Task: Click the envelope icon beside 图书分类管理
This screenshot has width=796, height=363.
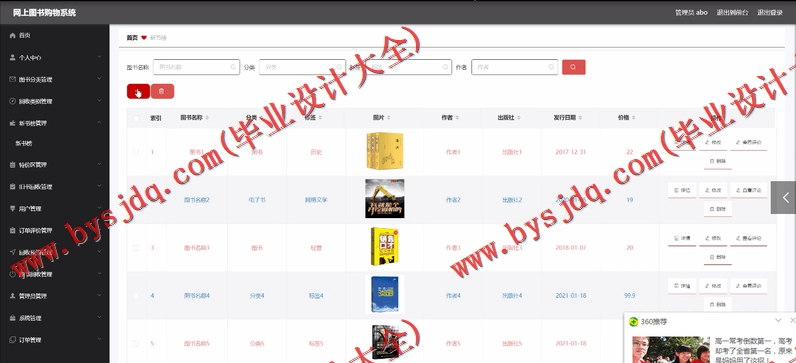Action: coord(13,79)
